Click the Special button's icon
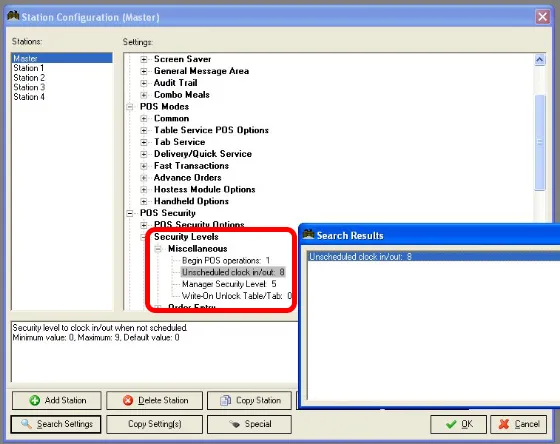Screen dimensions: 560x444 pyautogui.click(x=235, y=424)
